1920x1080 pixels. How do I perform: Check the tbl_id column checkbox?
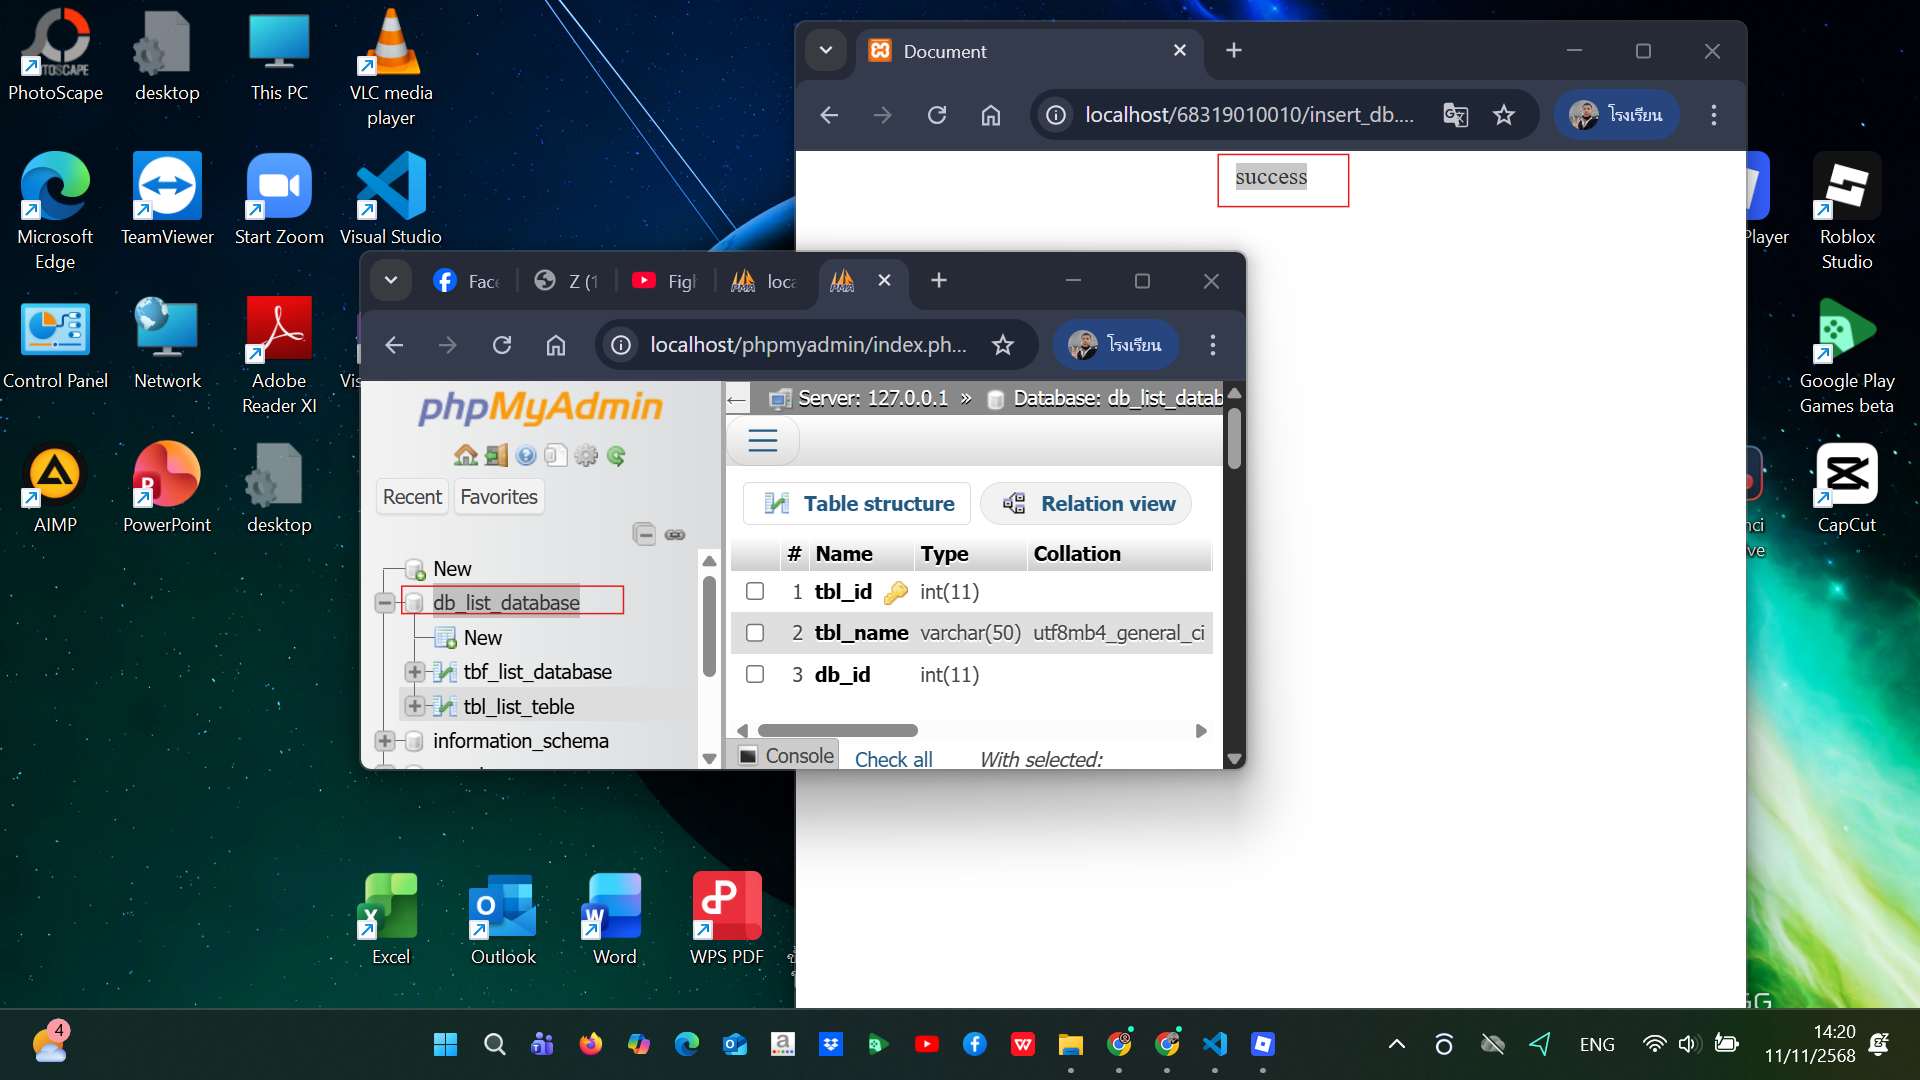[x=755, y=591]
